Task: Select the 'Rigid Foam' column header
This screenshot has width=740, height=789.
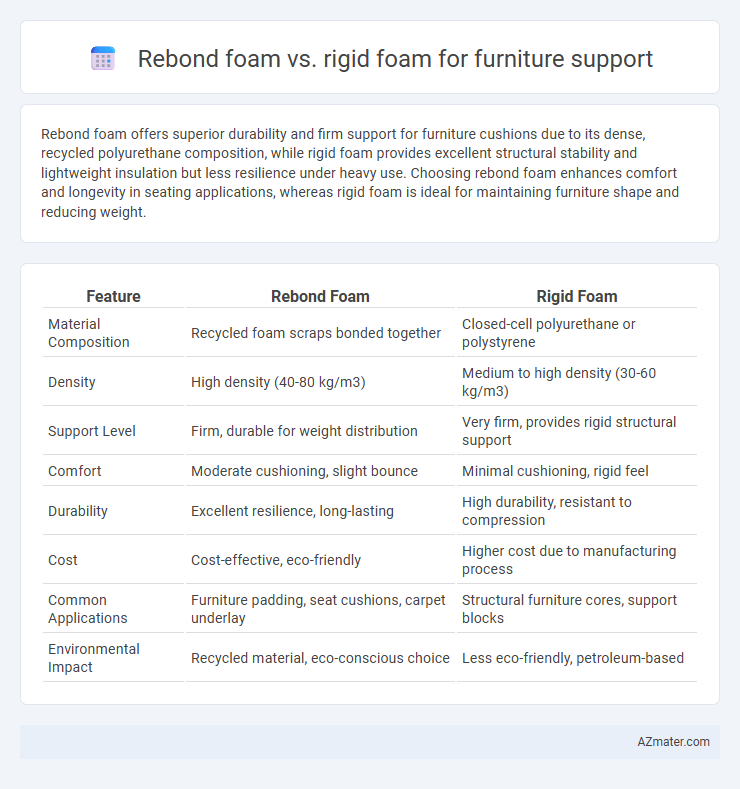Action: pos(577,296)
